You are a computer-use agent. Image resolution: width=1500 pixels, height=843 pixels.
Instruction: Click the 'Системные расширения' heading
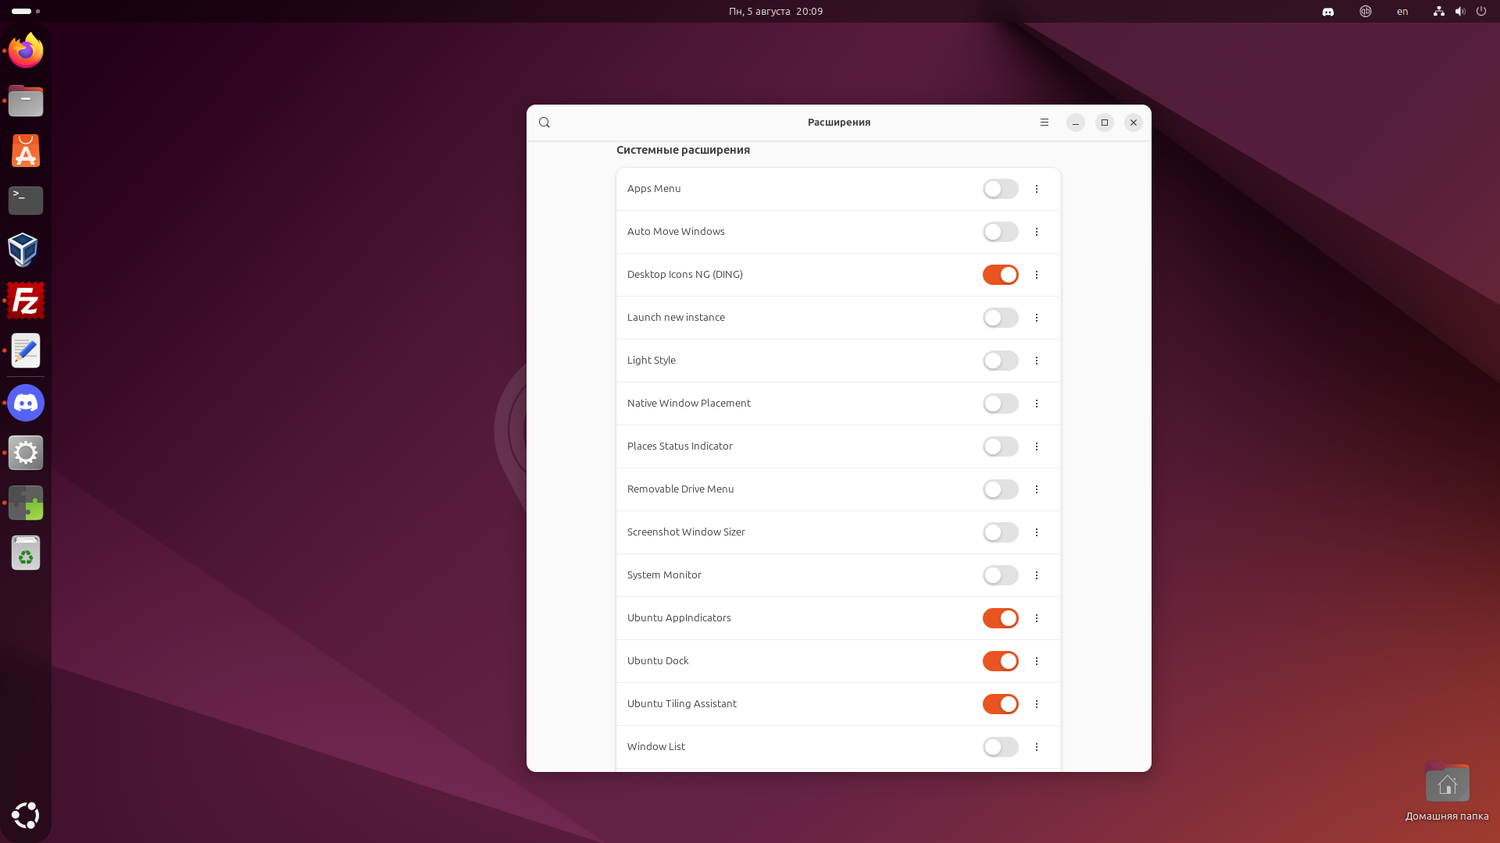(x=683, y=150)
